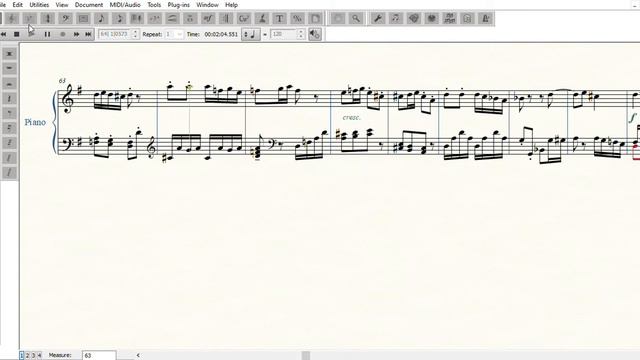Viewport: 640px width, 360px height.
Task: Click the 'Piano' staff name
Action: 35,122
